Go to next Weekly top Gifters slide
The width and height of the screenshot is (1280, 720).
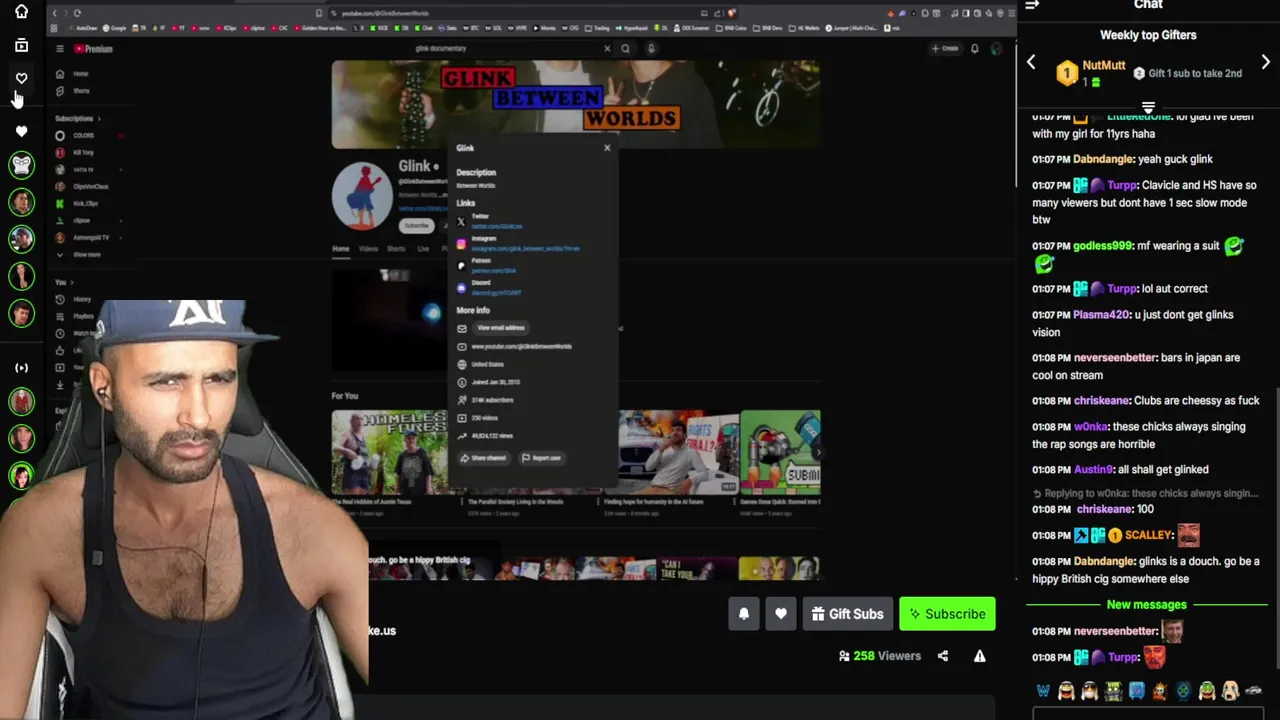(1265, 63)
